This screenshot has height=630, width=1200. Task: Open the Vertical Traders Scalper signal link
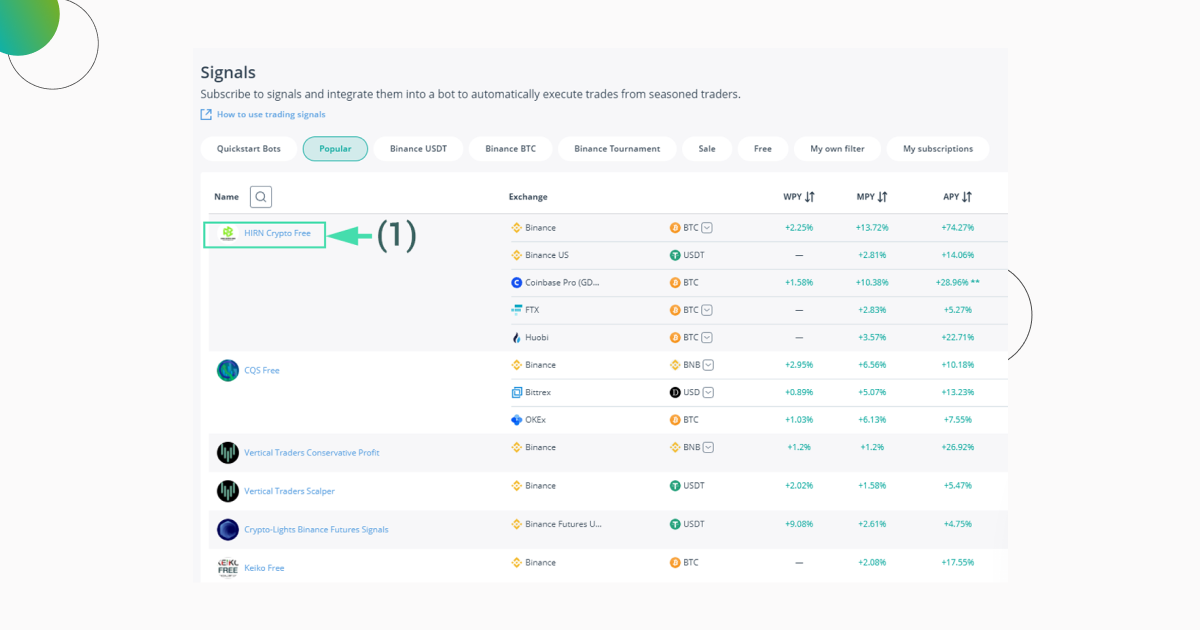pos(289,491)
